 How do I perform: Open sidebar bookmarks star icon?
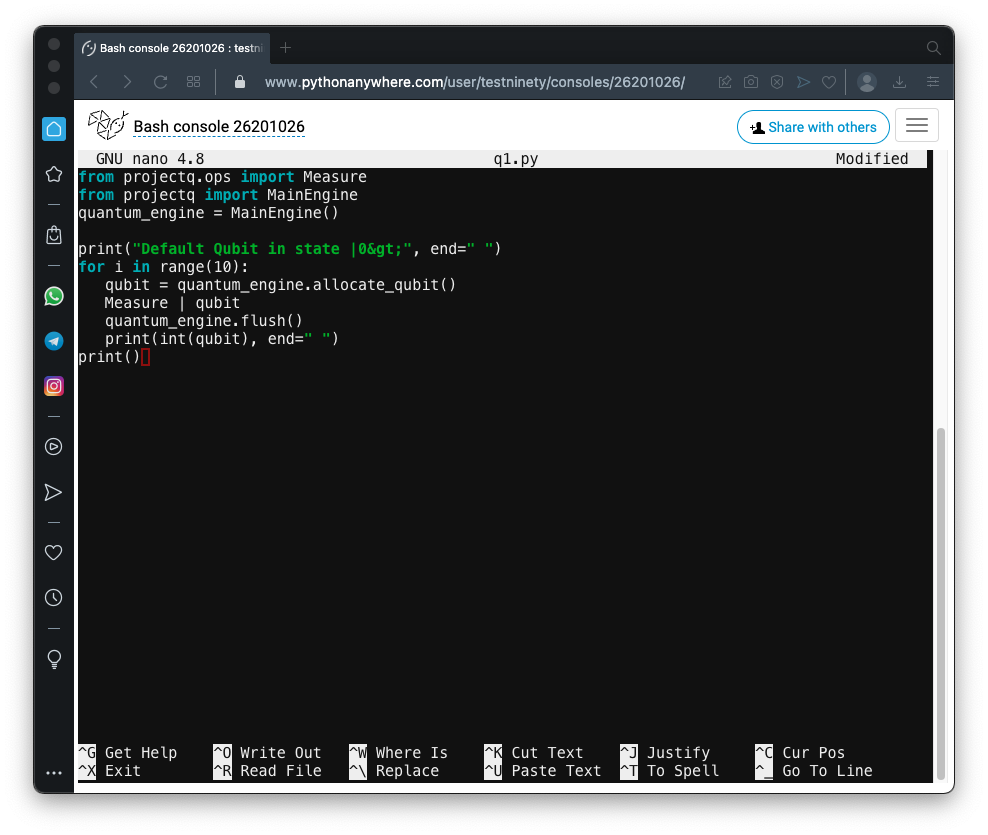click(54, 174)
